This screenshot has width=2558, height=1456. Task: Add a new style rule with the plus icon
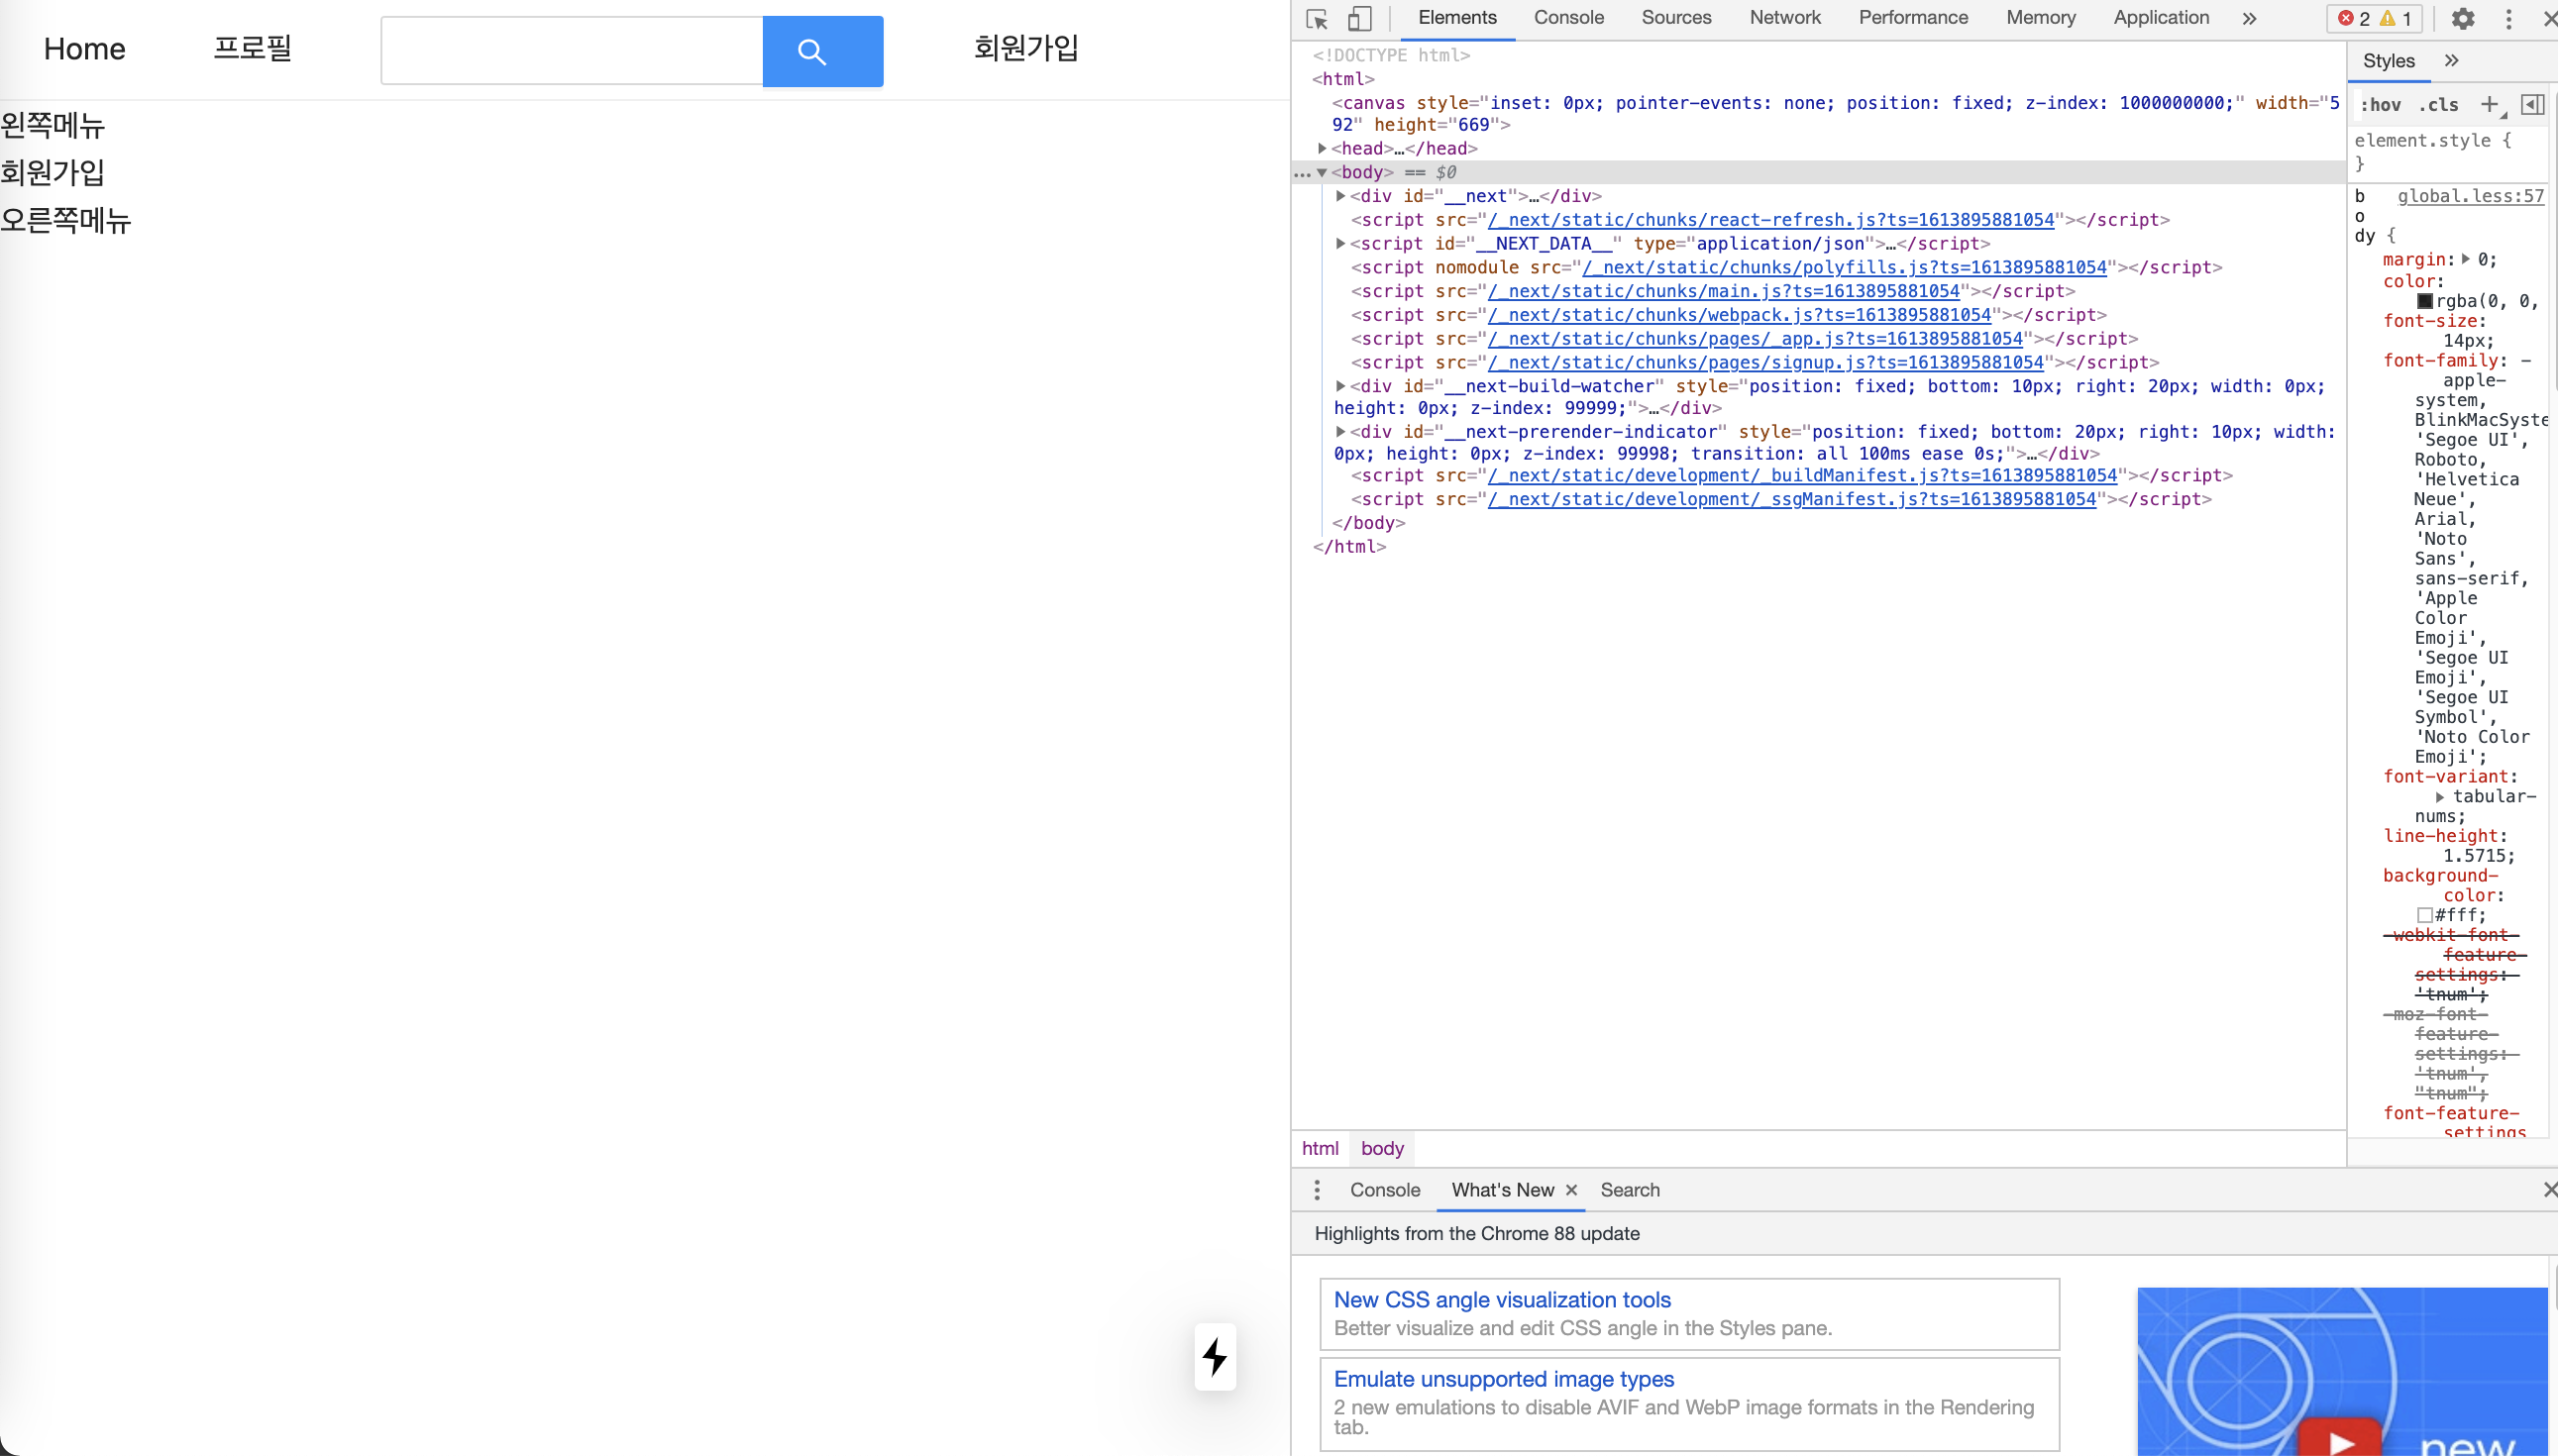pos(2489,104)
